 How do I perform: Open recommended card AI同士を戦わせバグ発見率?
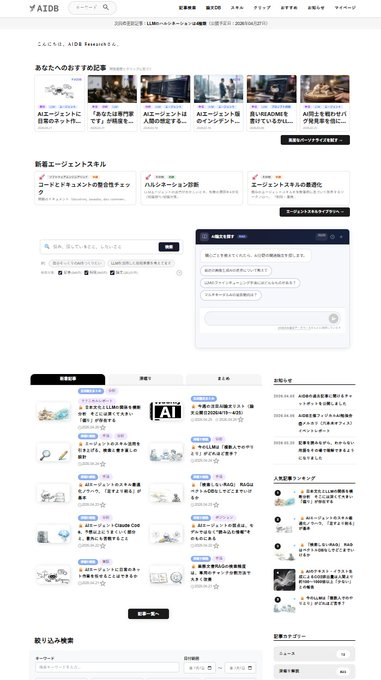point(325,103)
